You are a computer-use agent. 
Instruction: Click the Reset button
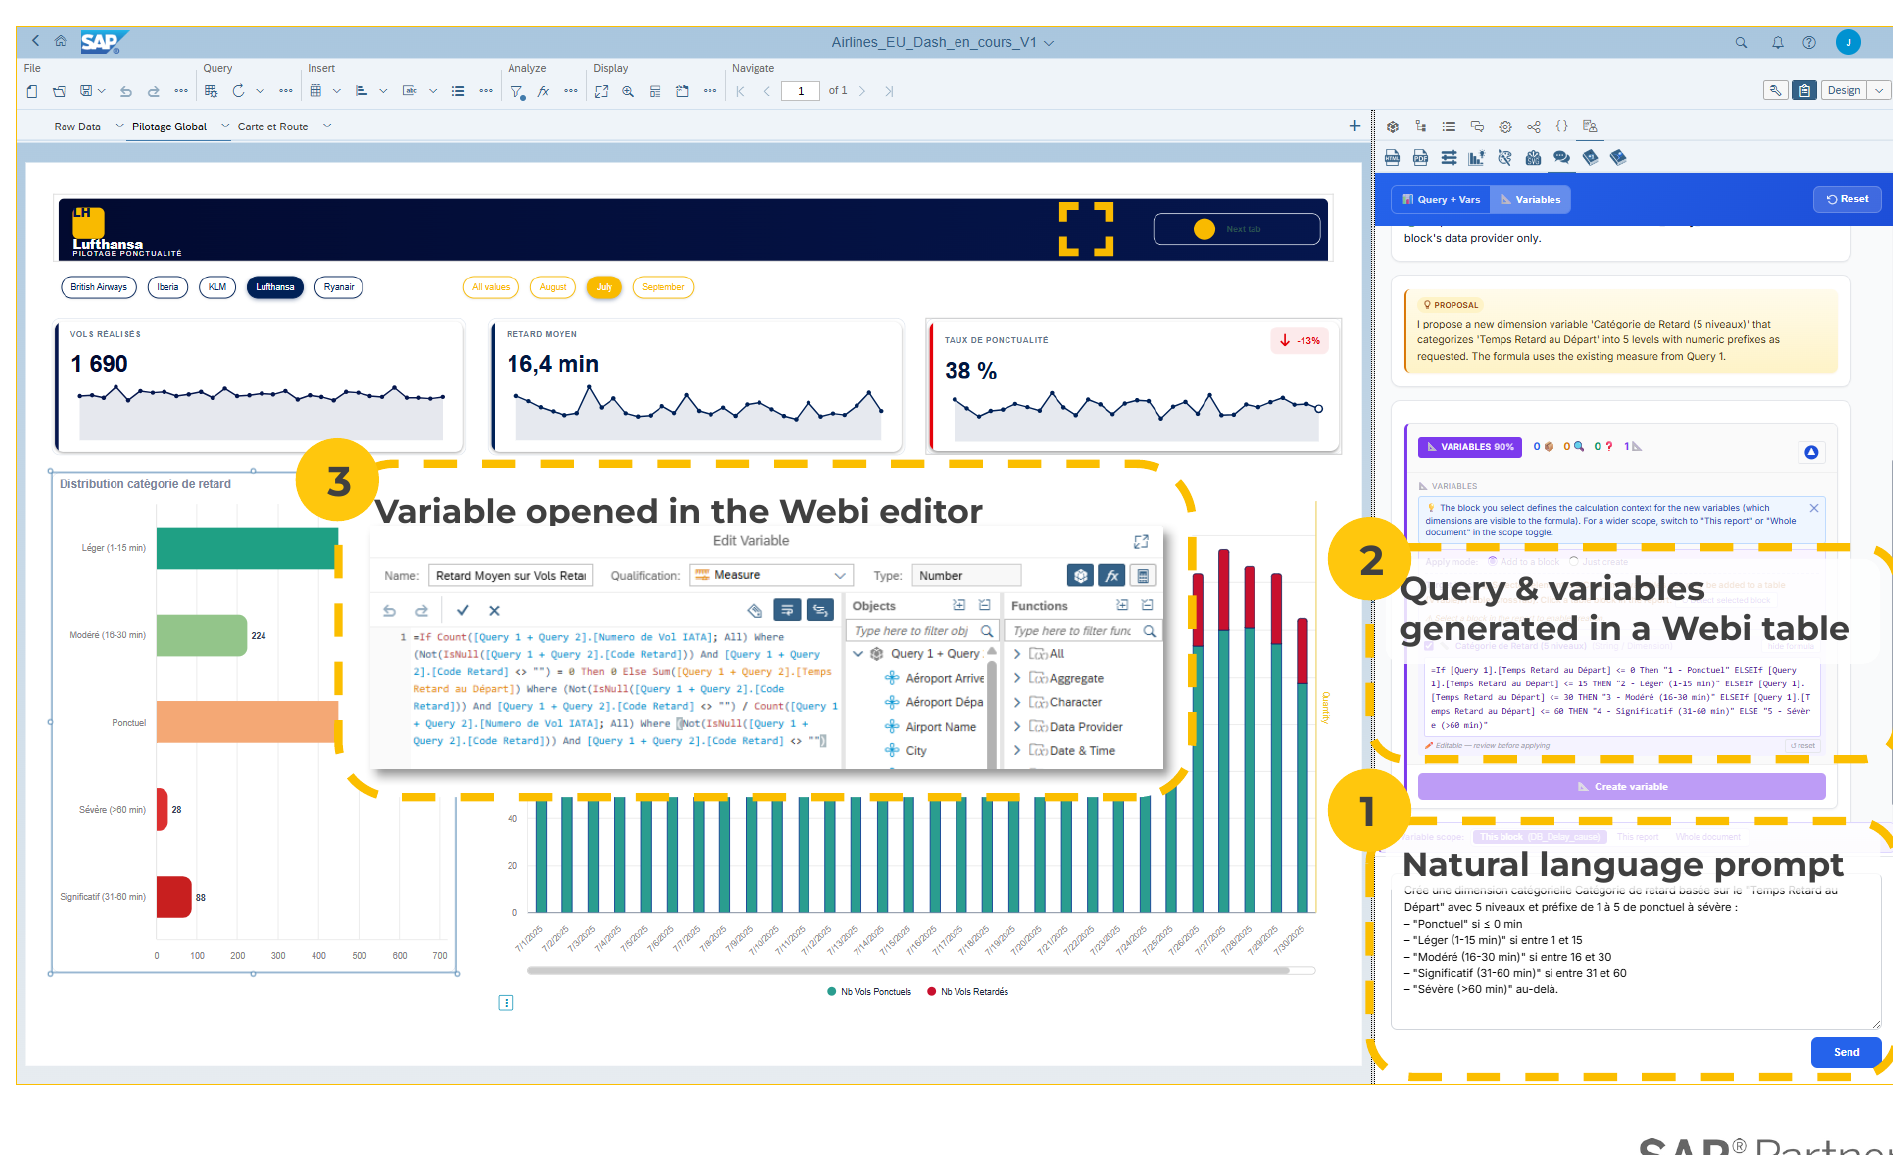1847,199
